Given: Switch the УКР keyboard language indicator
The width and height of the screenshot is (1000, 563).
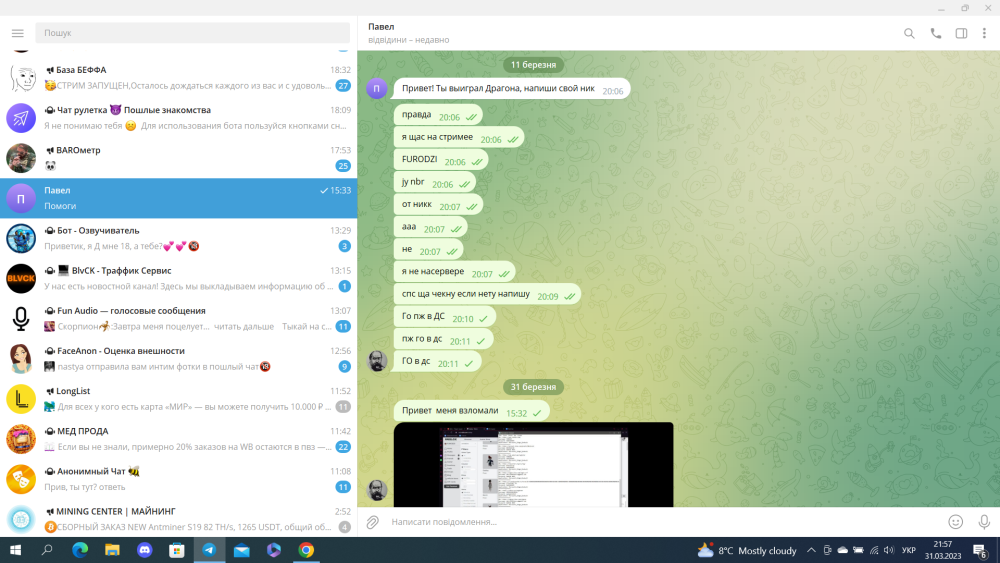Looking at the screenshot, I should pyautogui.click(x=909, y=550).
